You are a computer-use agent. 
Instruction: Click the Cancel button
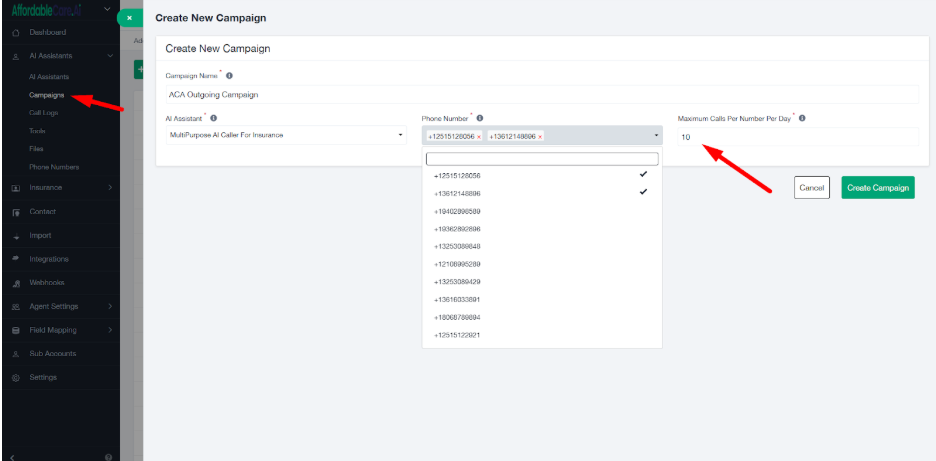tap(811, 188)
